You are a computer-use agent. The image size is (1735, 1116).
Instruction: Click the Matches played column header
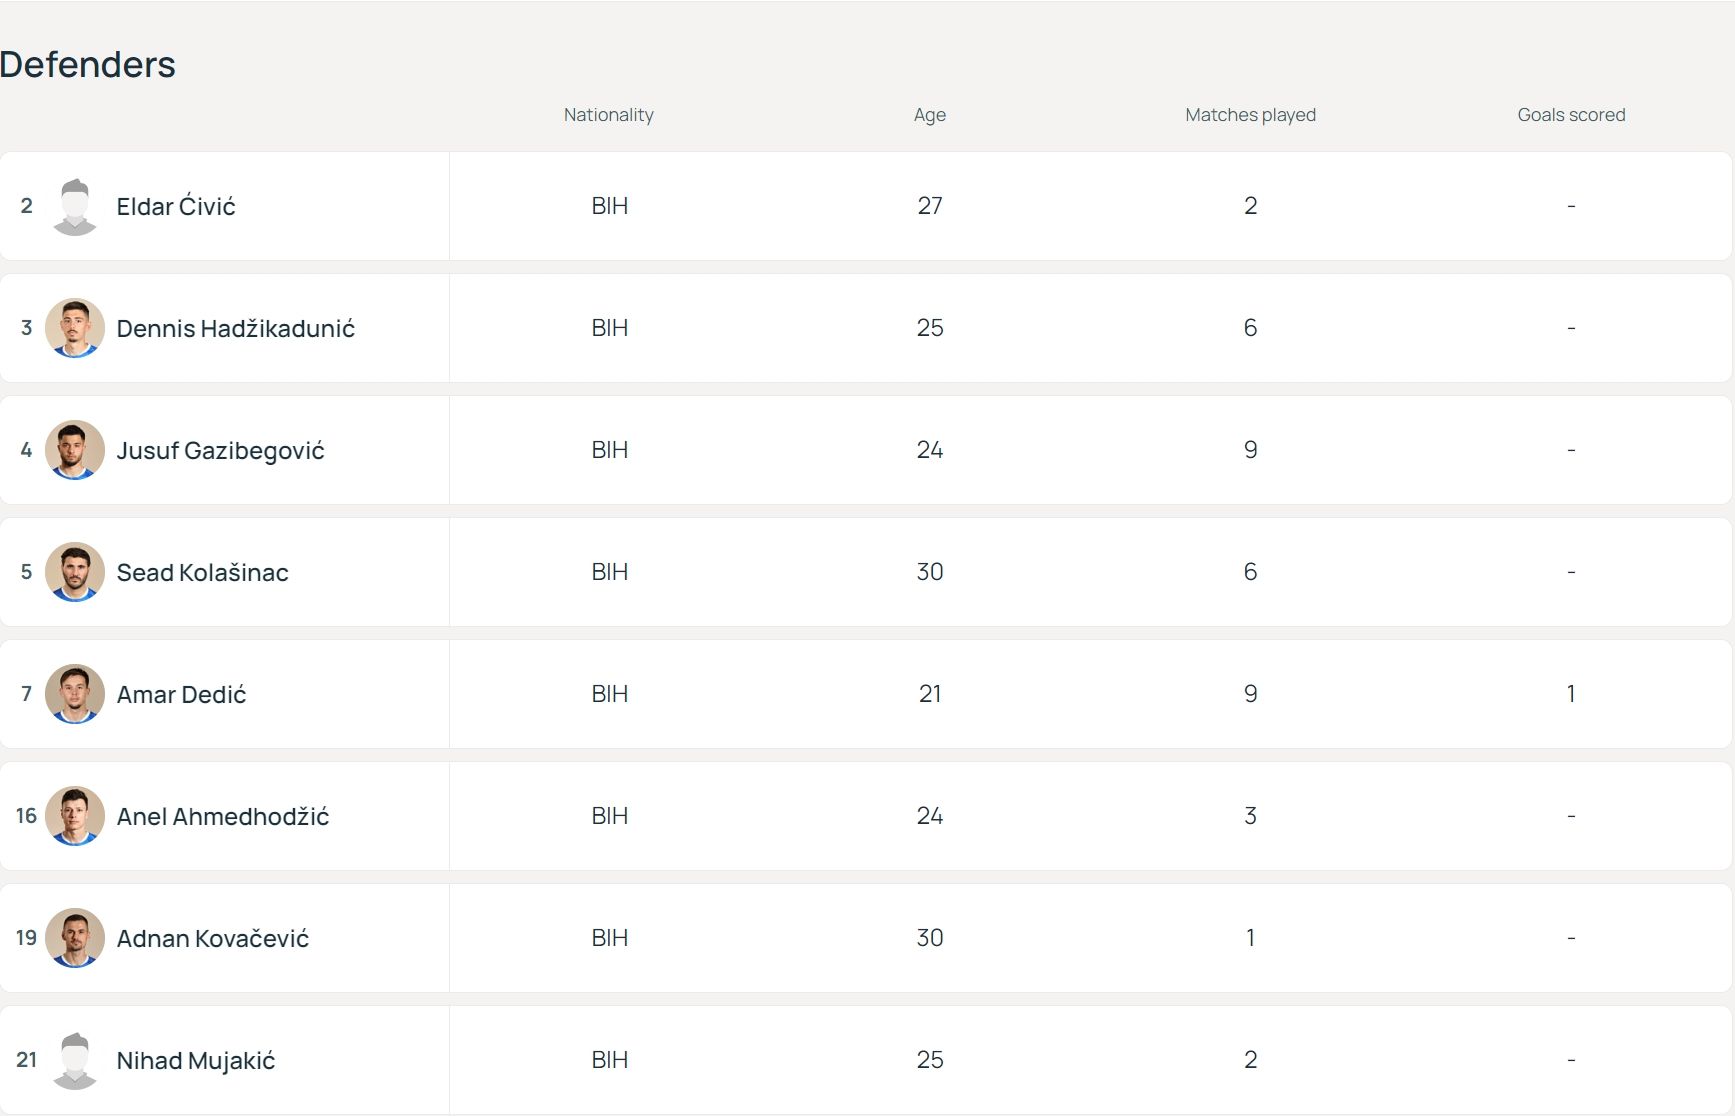coord(1250,115)
